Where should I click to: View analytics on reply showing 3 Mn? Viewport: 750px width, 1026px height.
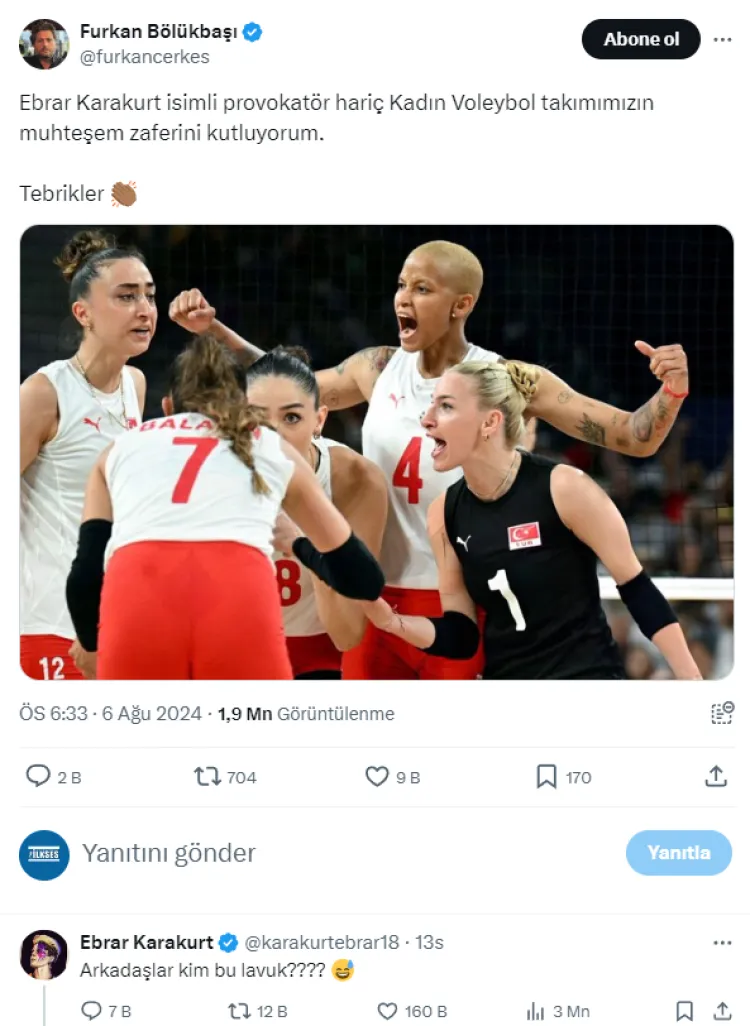coord(535,1012)
